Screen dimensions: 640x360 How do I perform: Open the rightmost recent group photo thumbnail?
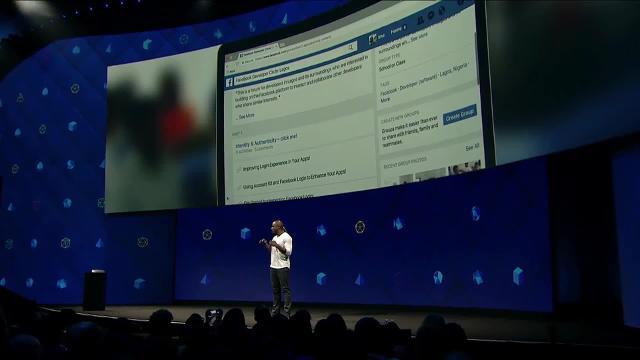[x=465, y=167]
